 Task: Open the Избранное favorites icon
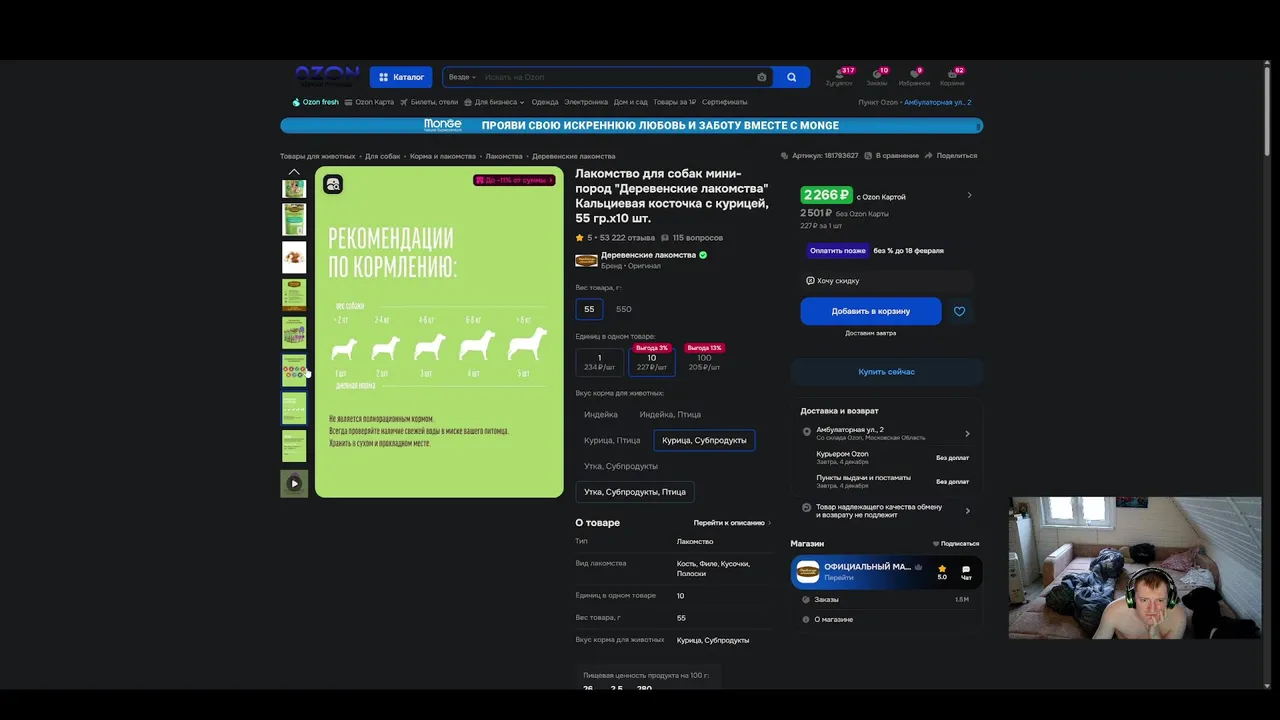pos(914,77)
